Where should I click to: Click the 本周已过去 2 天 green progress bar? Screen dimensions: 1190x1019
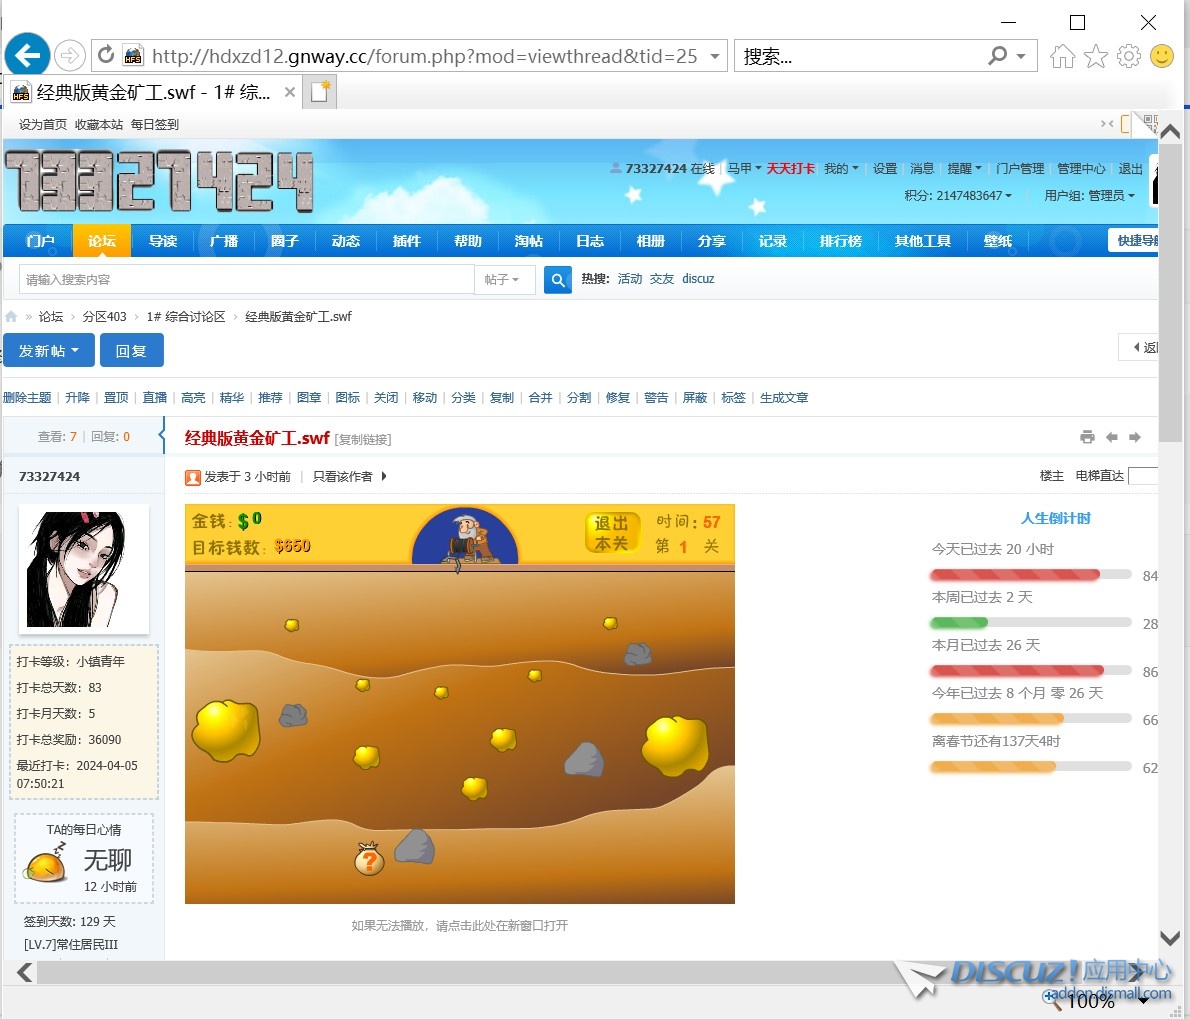point(1031,623)
